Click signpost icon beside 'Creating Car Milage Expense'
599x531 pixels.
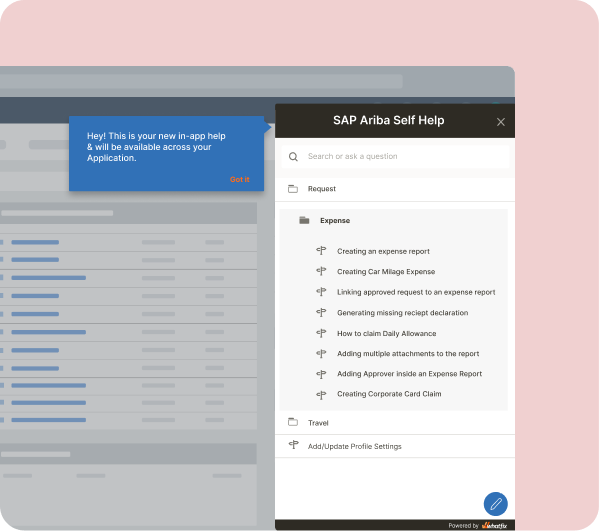click(321, 271)
